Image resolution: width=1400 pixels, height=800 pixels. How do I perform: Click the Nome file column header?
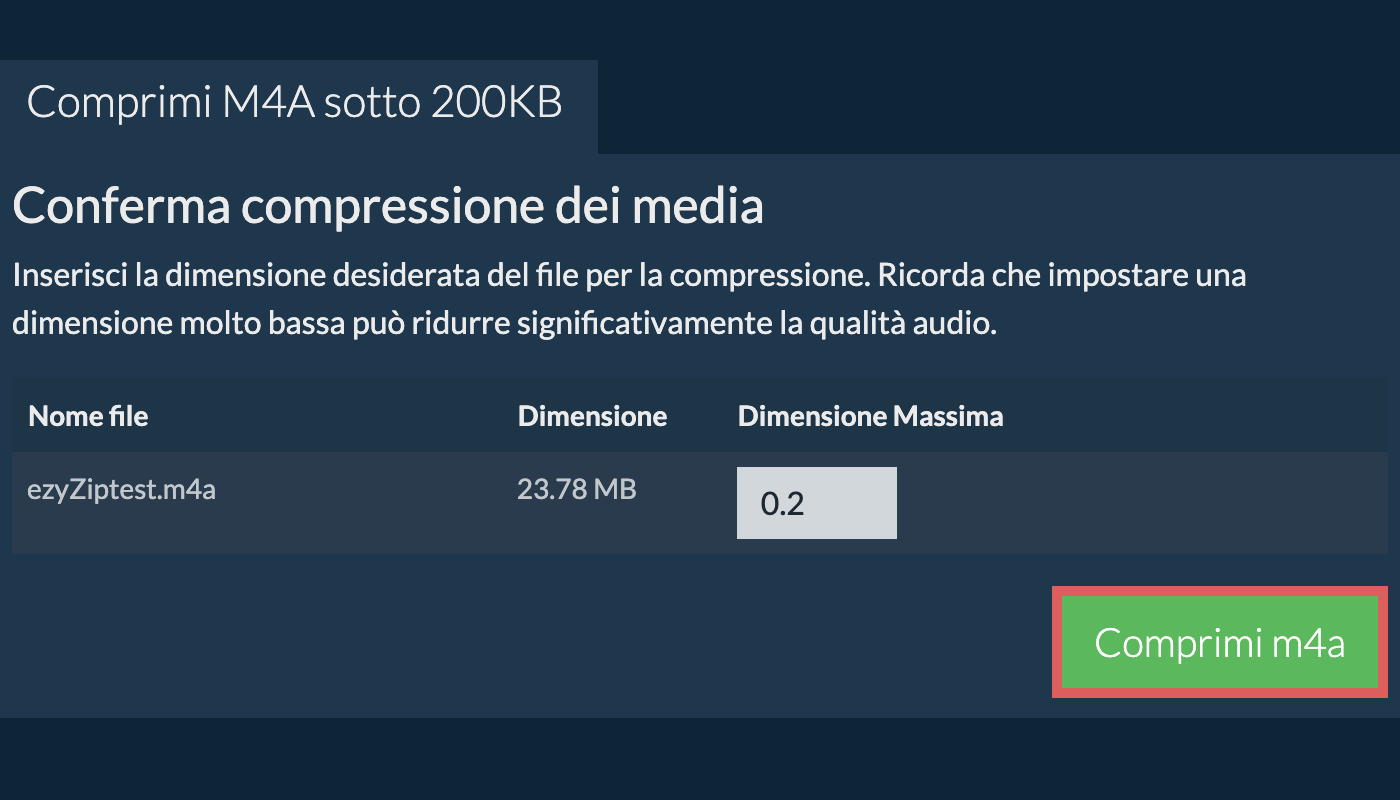[x=88, y=416]
